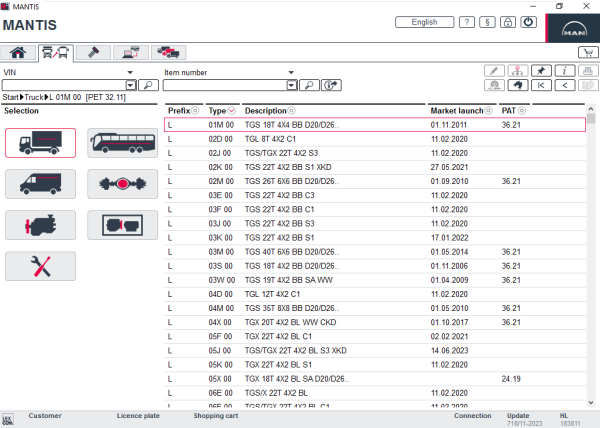
Task: Select the tools wrench category in Selection
Action: [41, 266]
